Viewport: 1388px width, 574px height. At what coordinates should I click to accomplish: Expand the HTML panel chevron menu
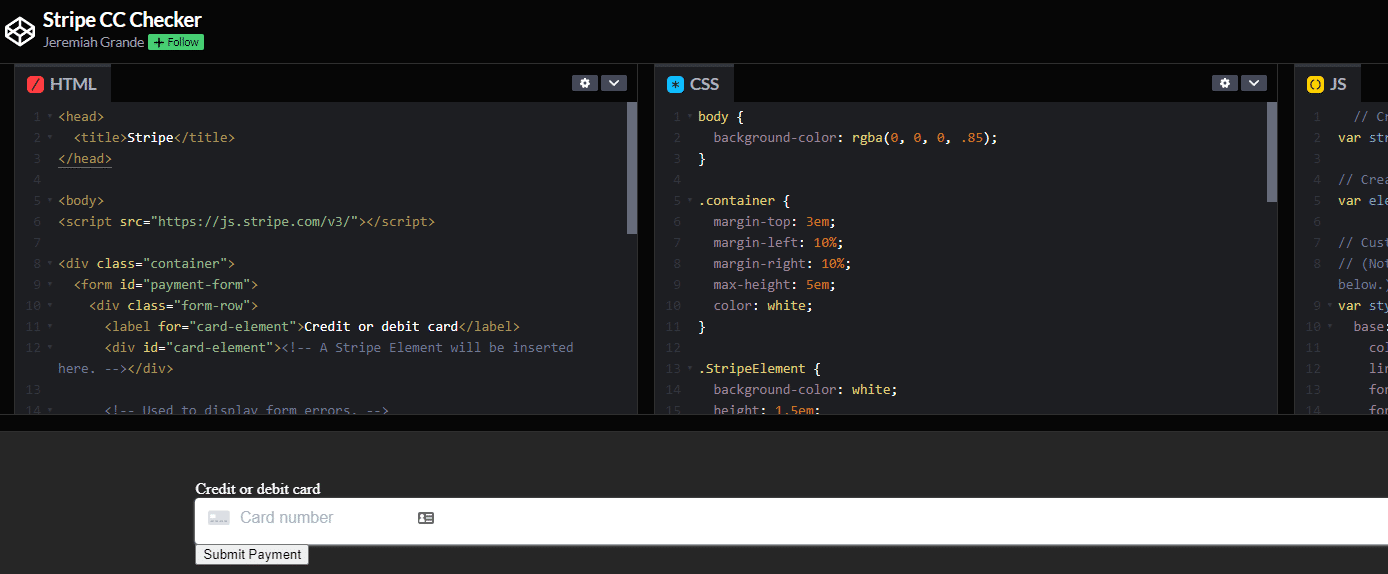[614, 83]
